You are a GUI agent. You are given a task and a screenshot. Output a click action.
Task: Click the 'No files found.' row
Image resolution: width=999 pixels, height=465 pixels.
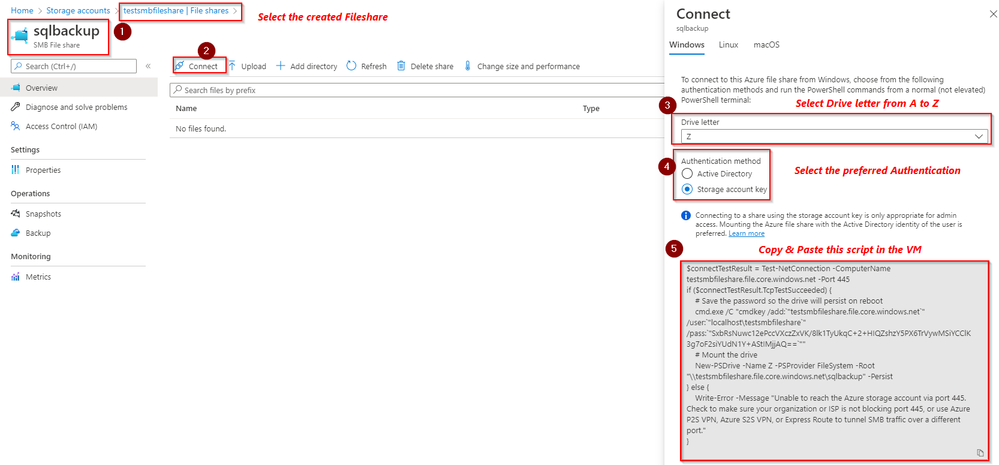point(417,129)
